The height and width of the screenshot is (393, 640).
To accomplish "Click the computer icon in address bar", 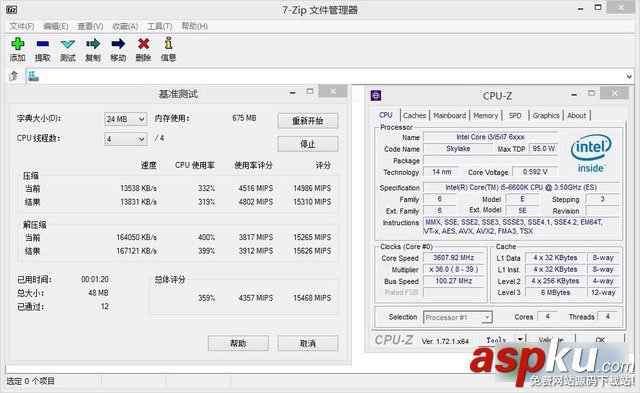I will 33,76.
